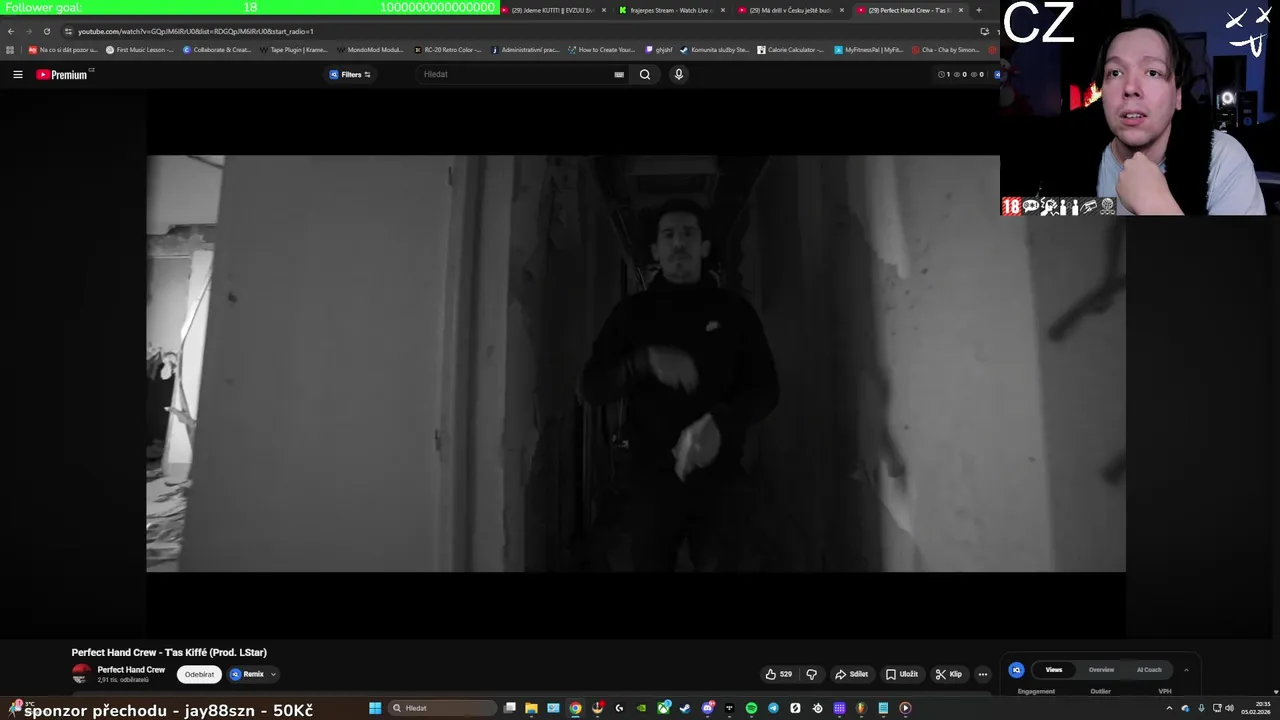The image size is (1280, 720).
Task: Open the Filters extension button
Action: coord(350,74)
